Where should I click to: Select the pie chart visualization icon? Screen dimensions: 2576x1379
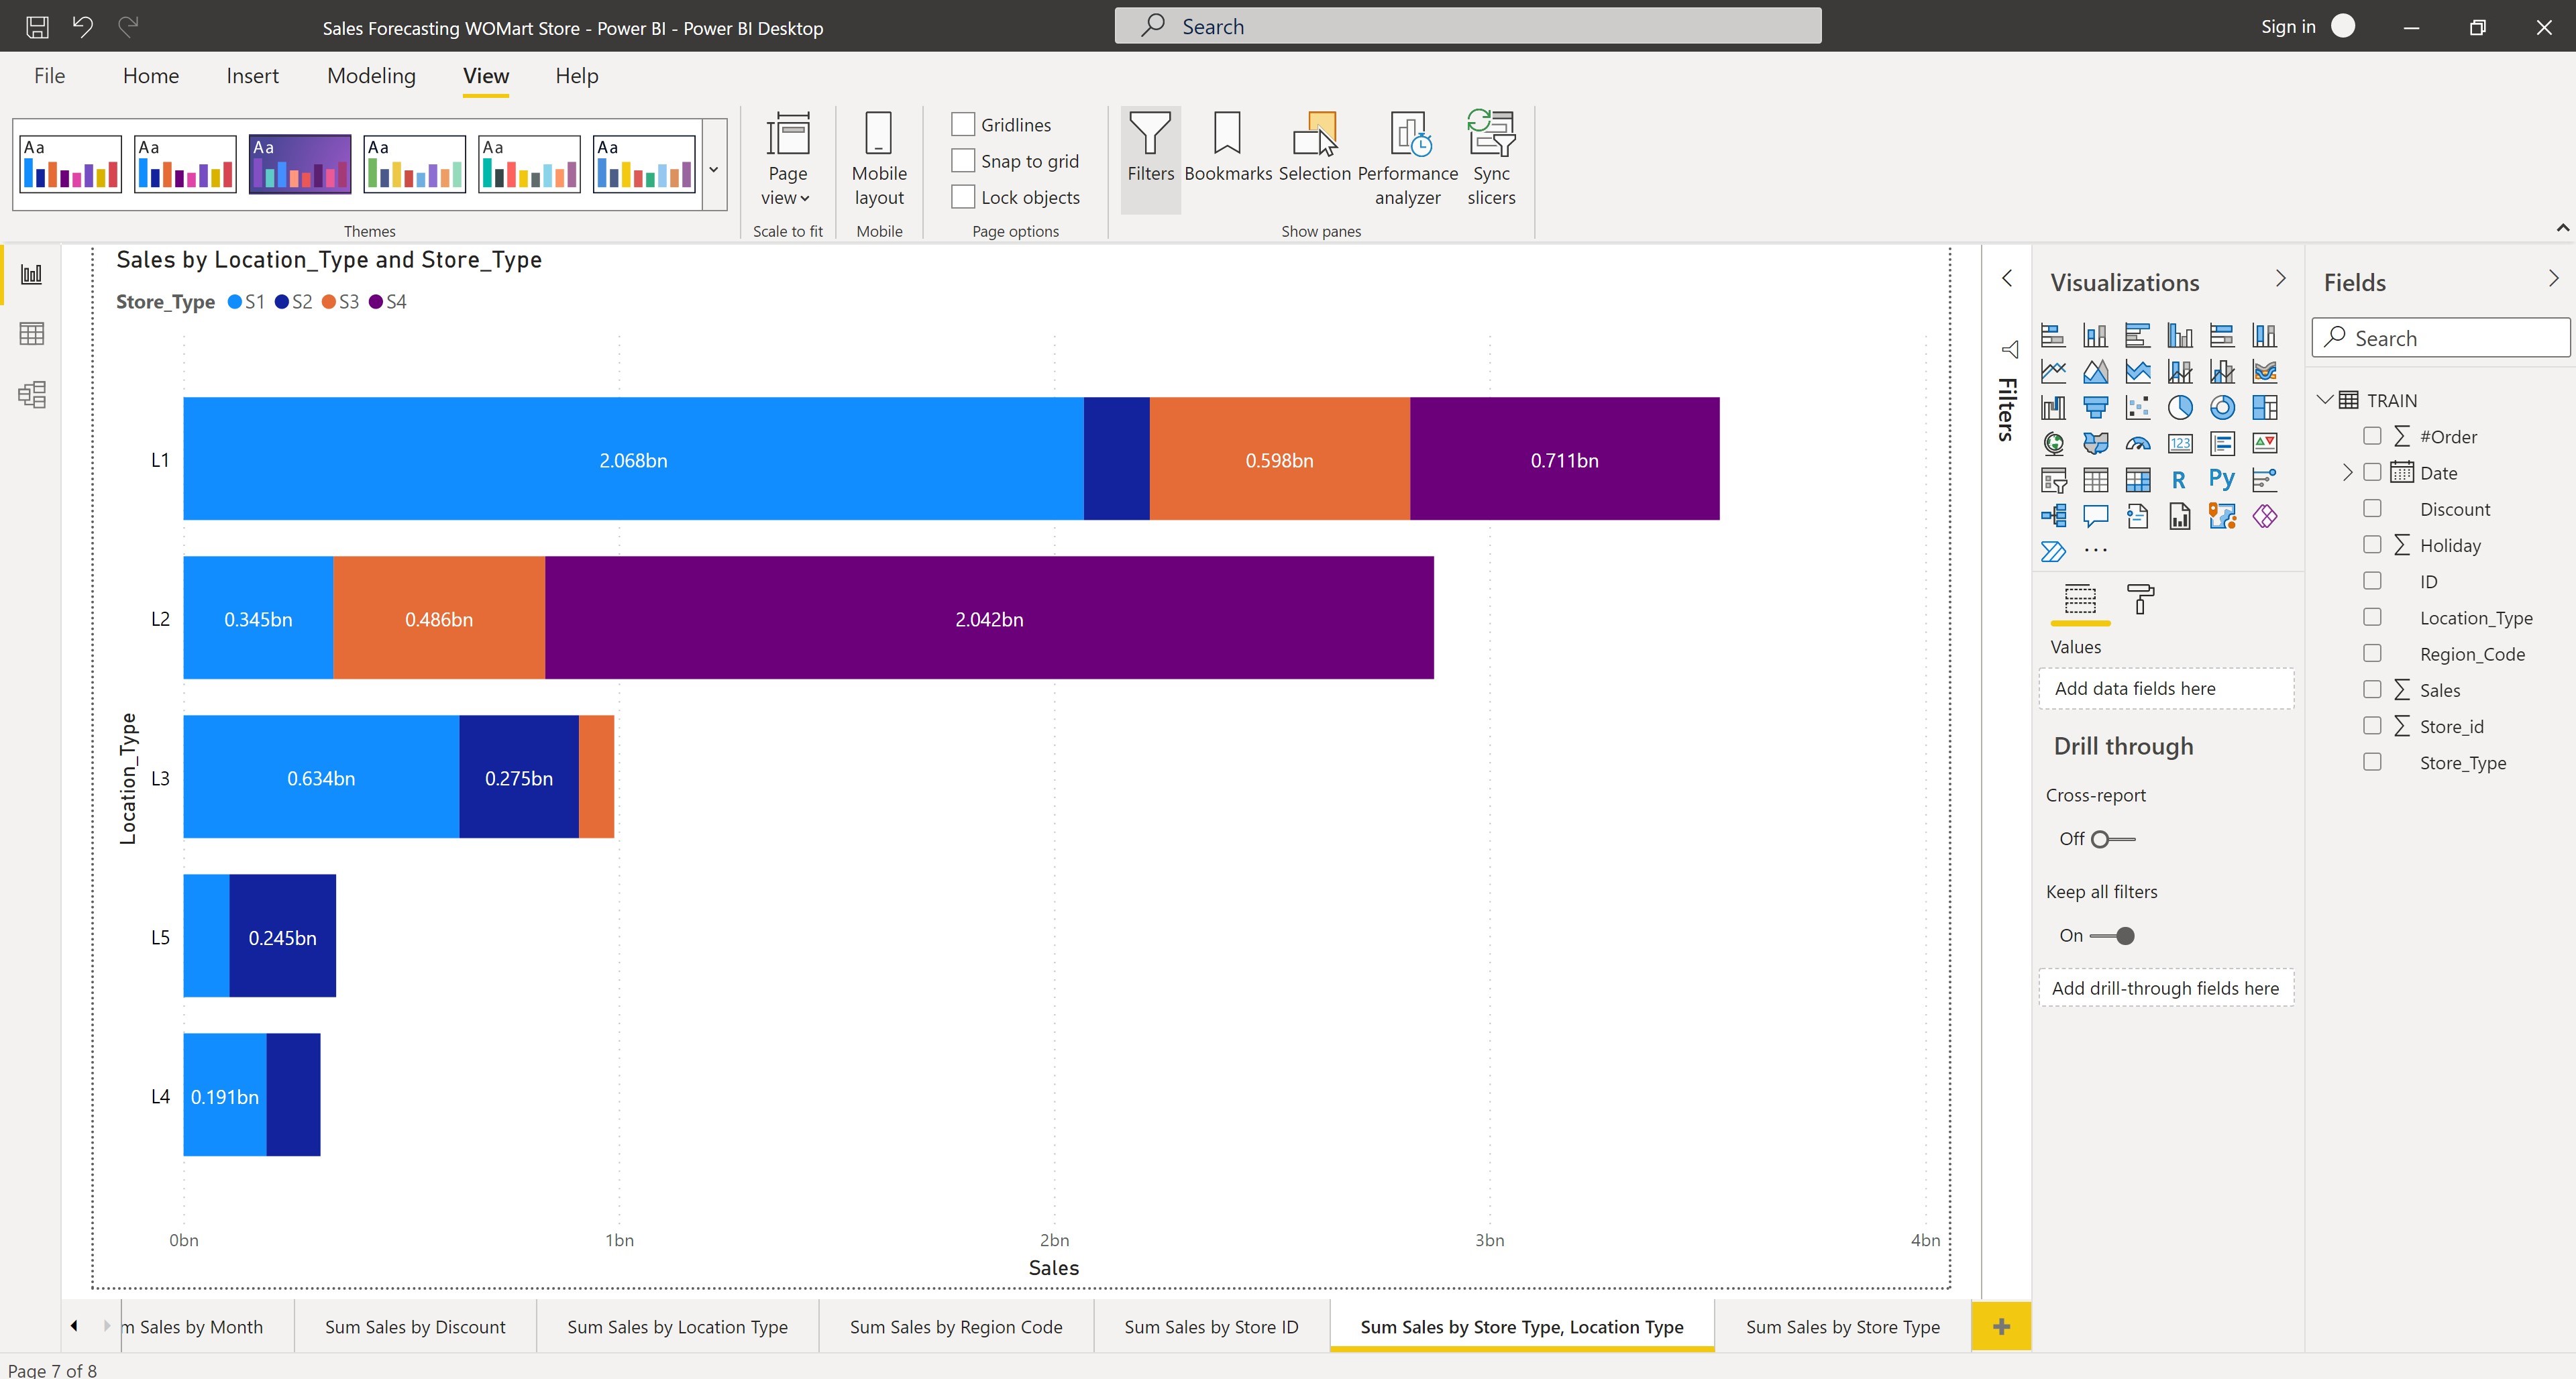(2181, 407)
